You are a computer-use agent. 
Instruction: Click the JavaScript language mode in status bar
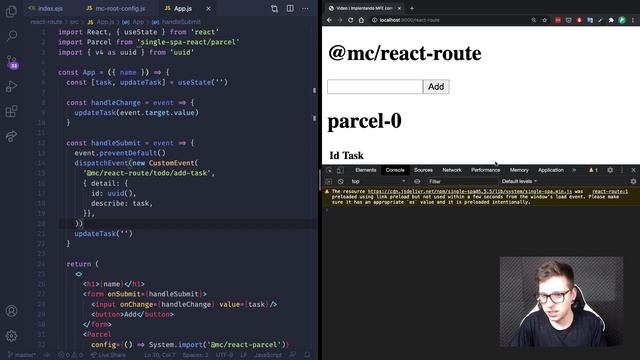(x=268, y=355)
